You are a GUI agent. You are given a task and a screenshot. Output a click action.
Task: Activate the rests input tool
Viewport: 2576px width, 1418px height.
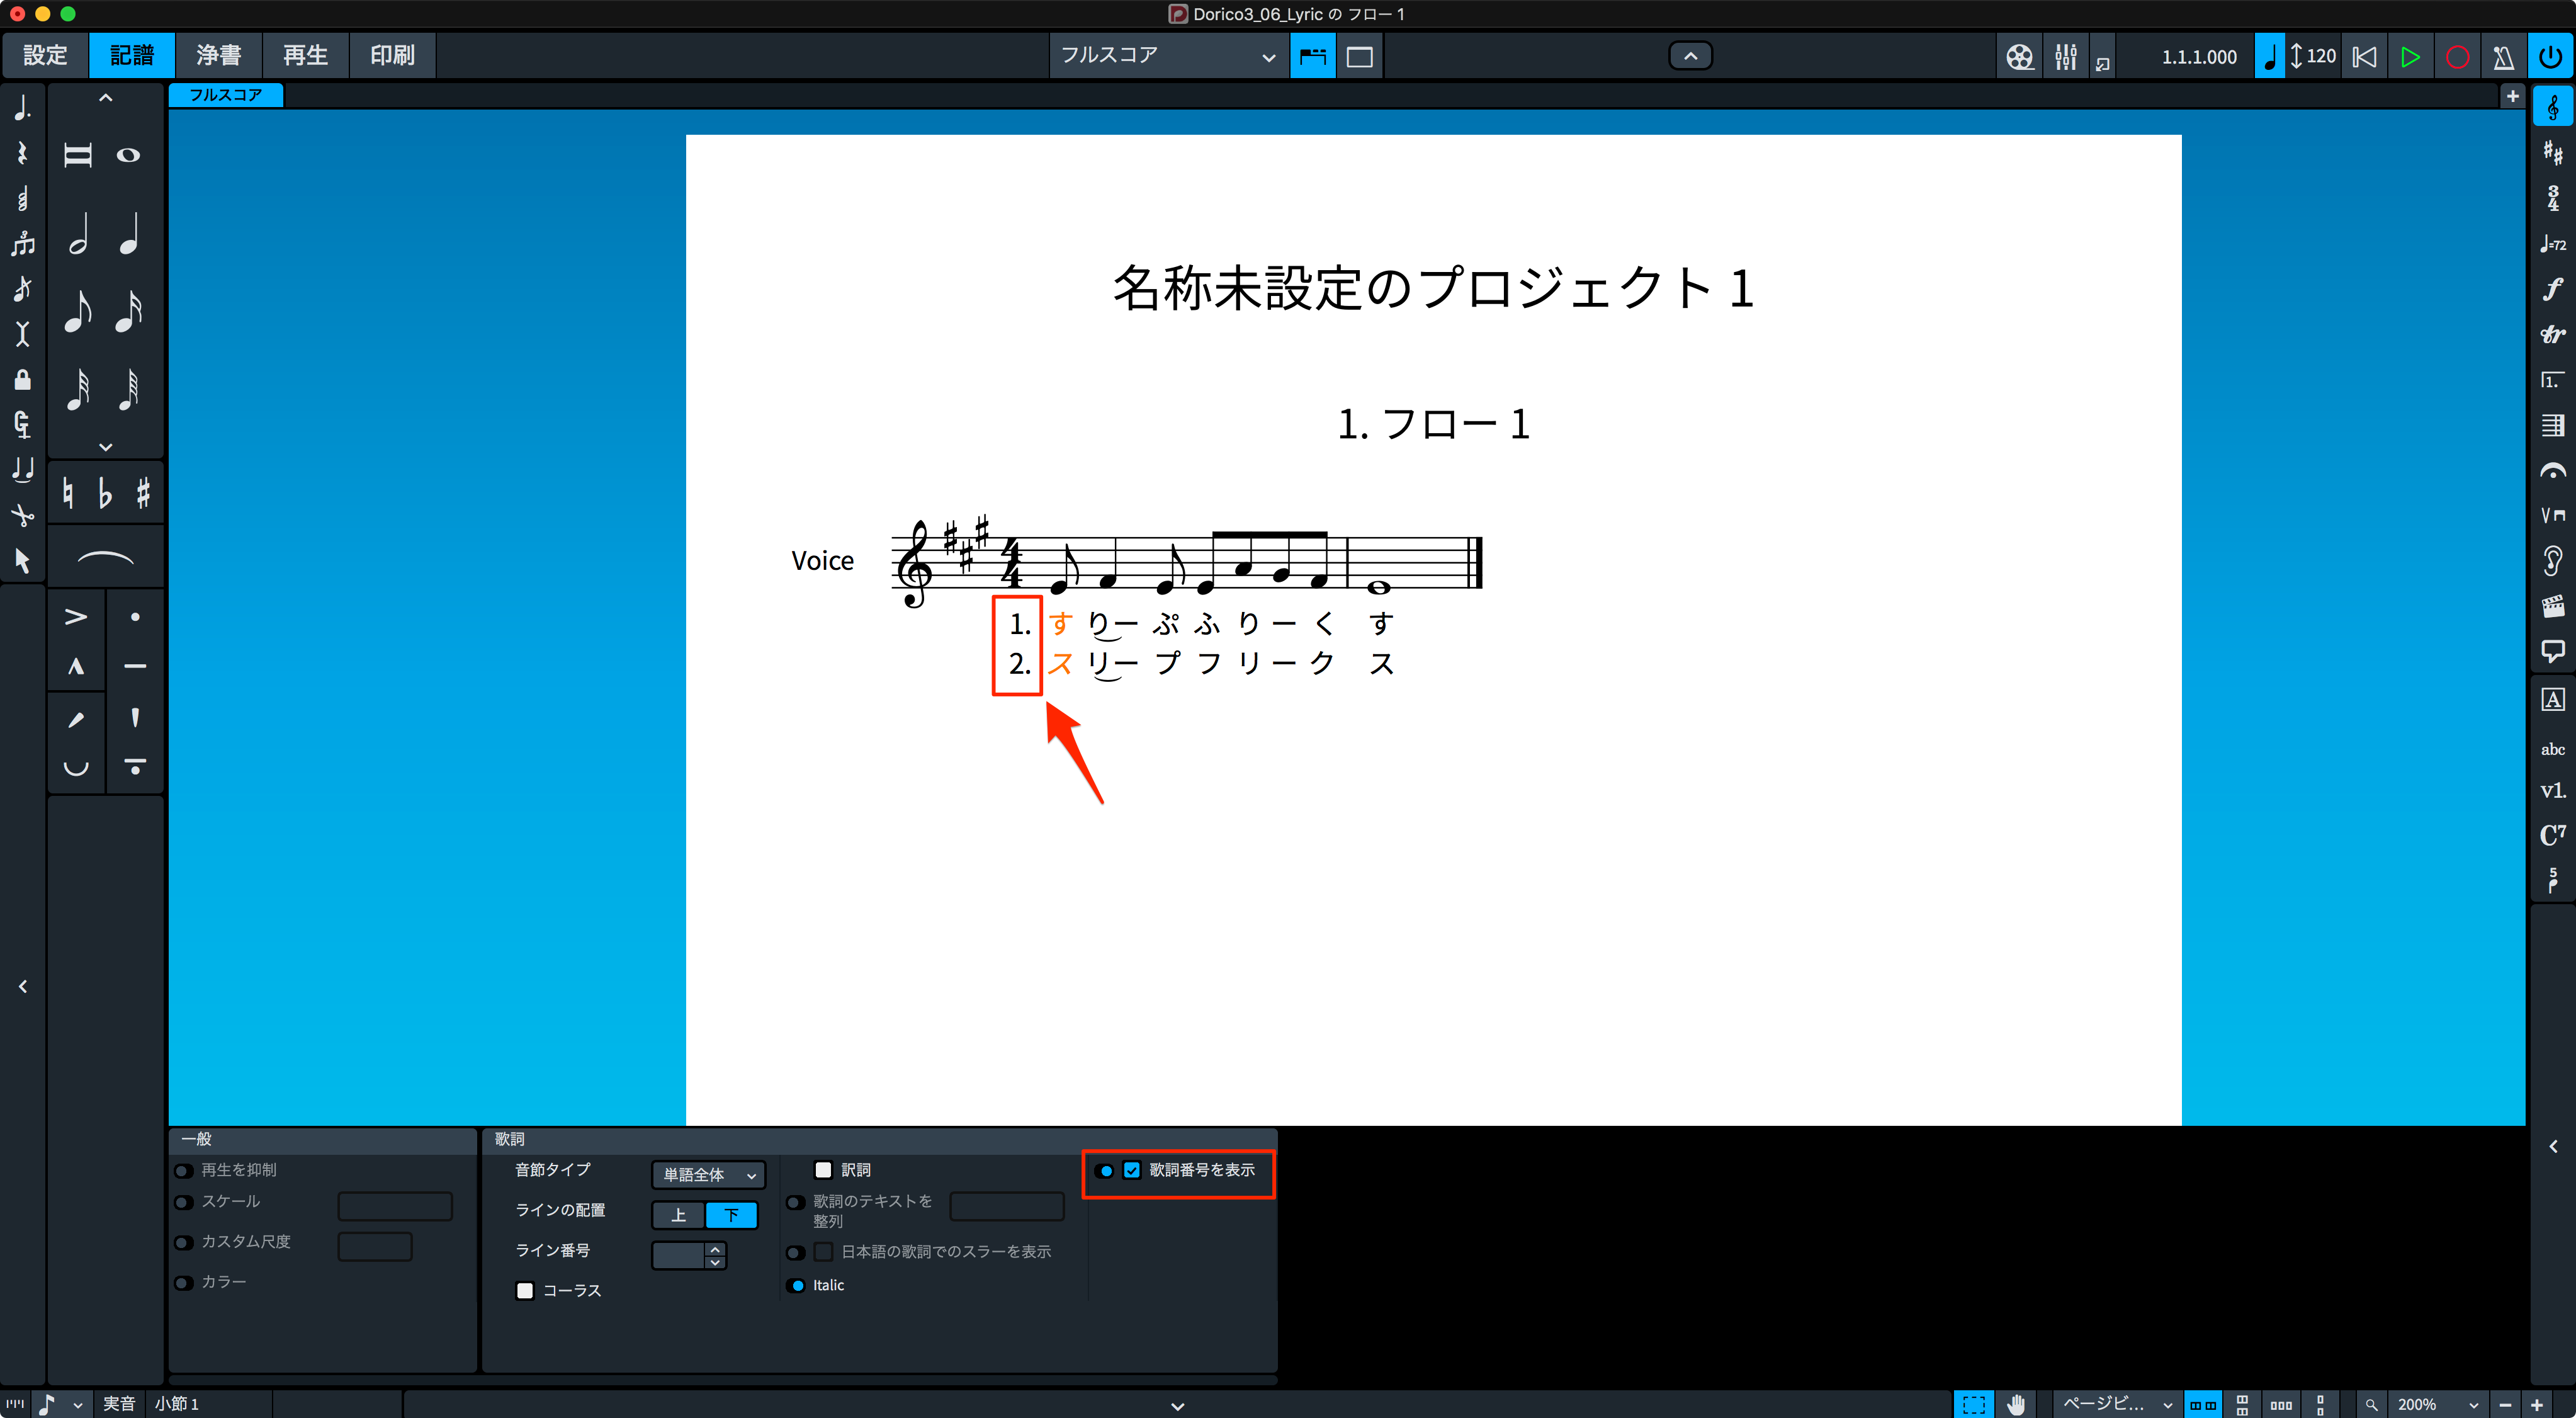click(22, 153)
